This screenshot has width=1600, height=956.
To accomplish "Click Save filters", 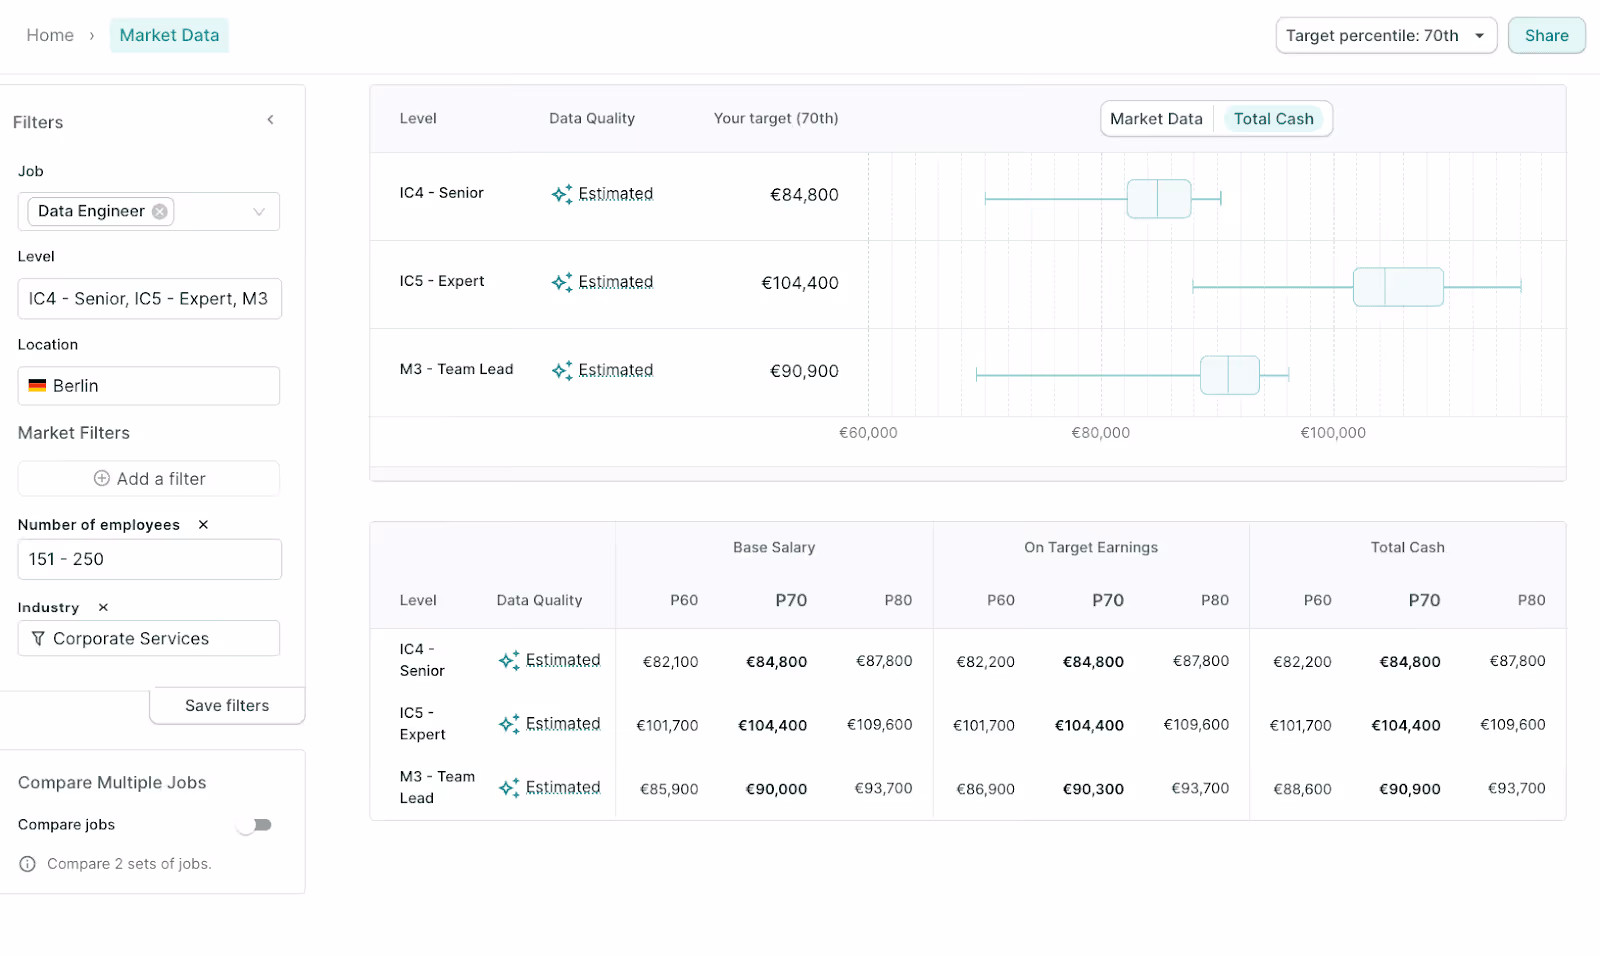I will click(226, 705).
